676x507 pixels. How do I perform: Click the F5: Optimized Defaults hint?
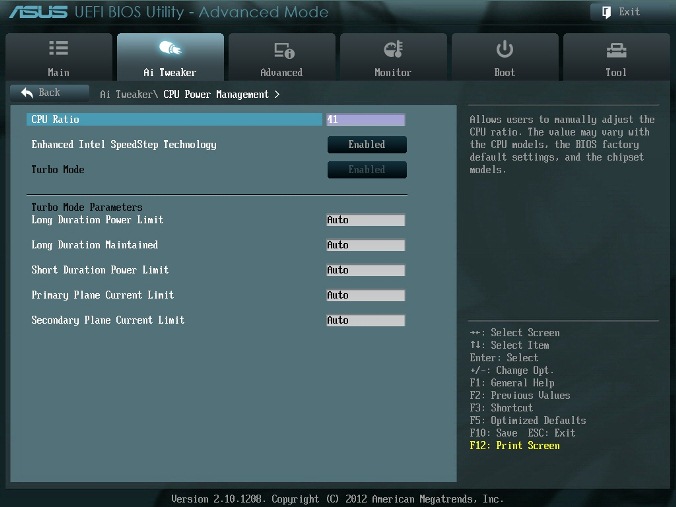click(x=528, y=420)
